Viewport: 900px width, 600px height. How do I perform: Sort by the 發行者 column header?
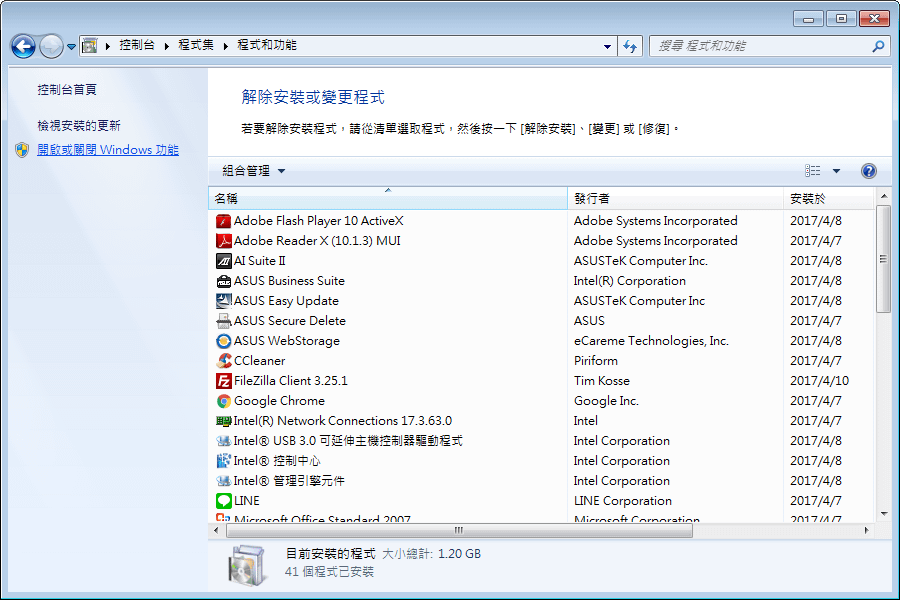(675, 199)
